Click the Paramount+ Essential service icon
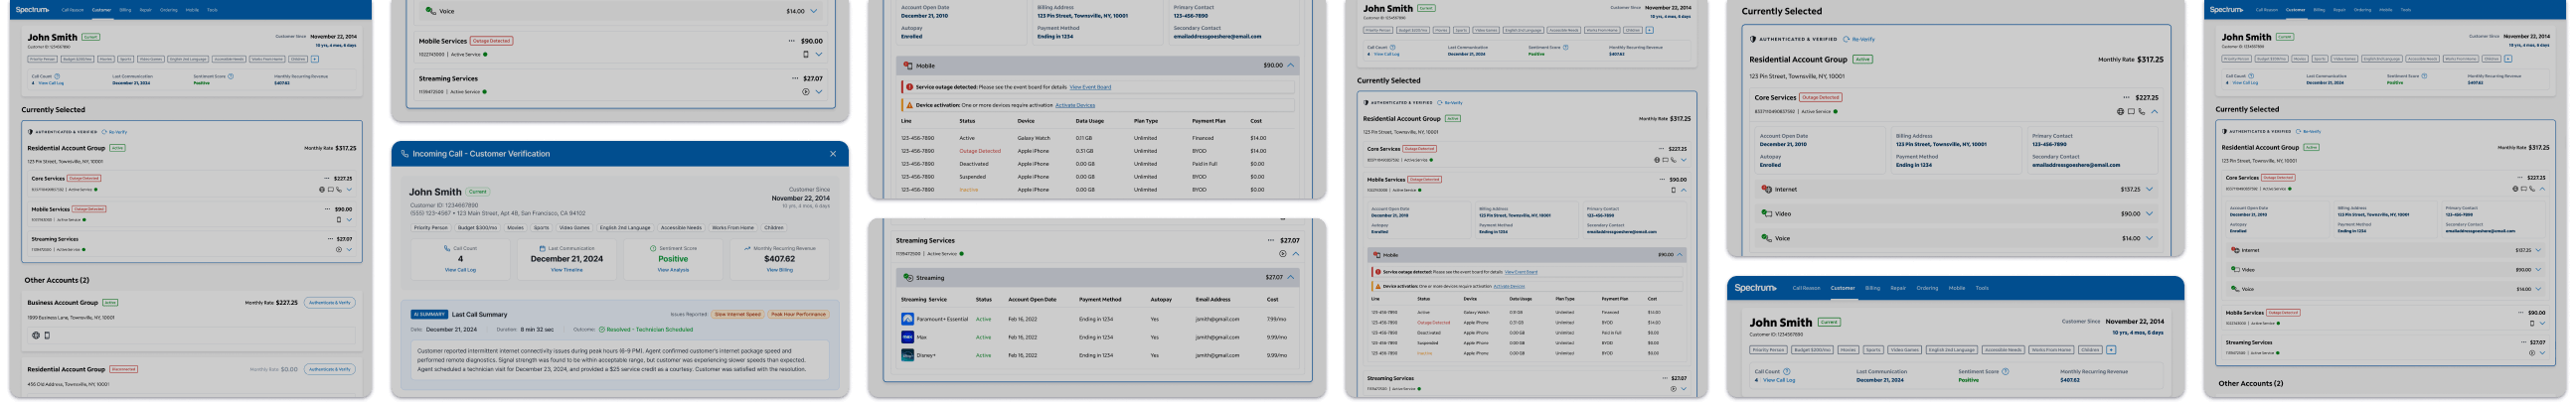2576x402 pixels. tap(907, 319)
